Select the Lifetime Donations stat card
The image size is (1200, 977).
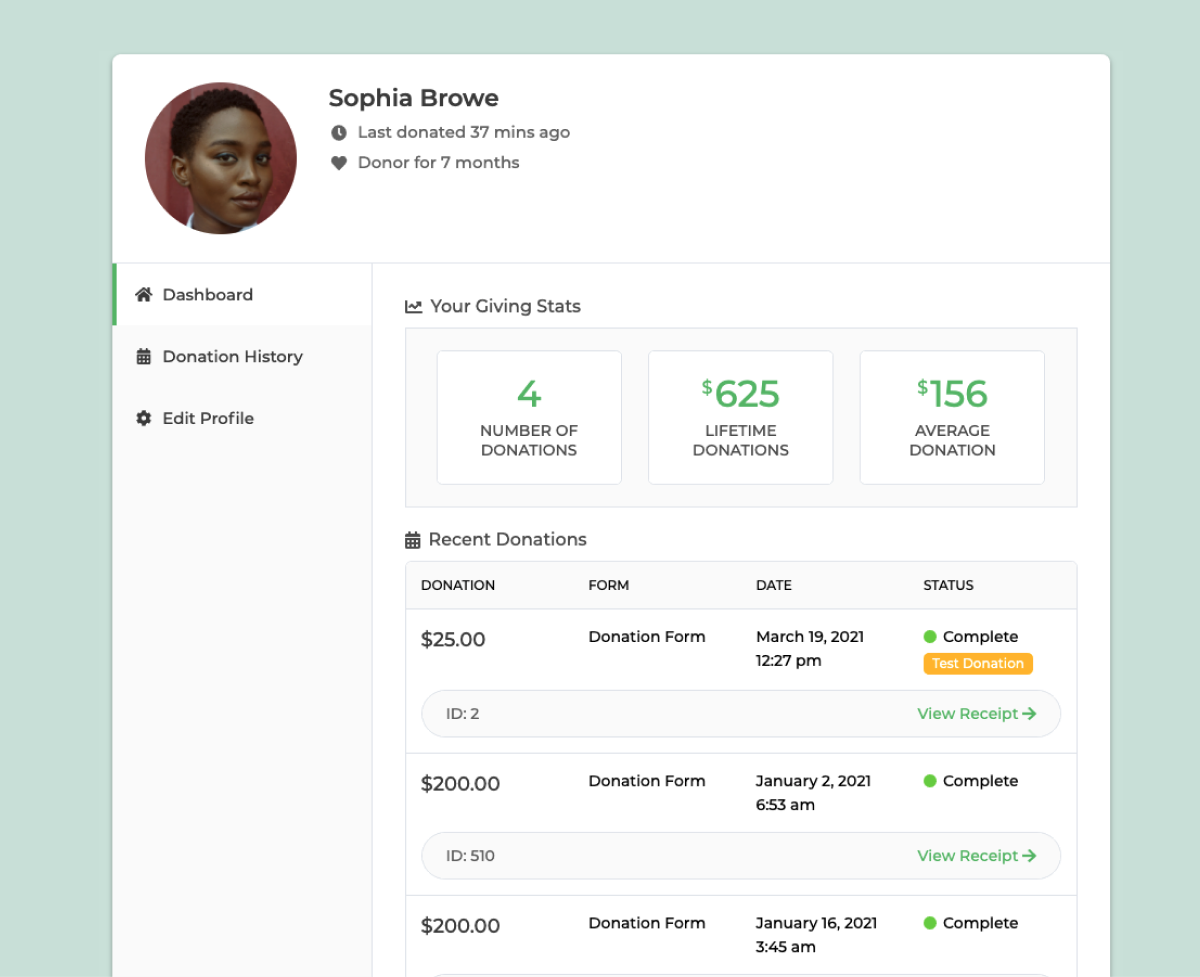pyautogui.click(x=741, y=417)
